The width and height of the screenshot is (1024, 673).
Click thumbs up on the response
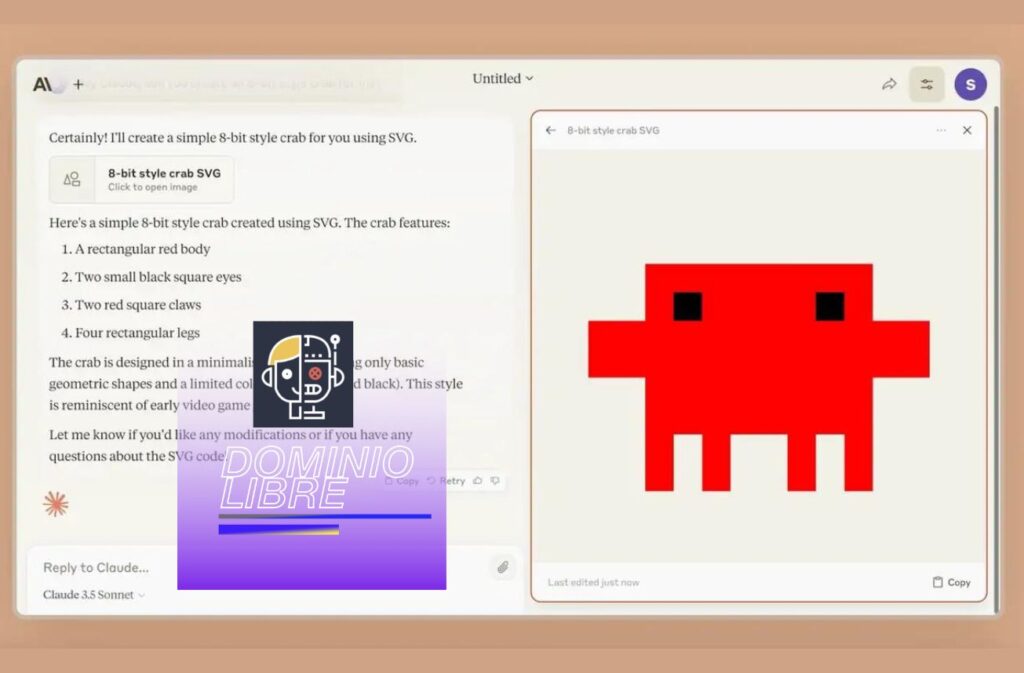click(x=478, y=481)
